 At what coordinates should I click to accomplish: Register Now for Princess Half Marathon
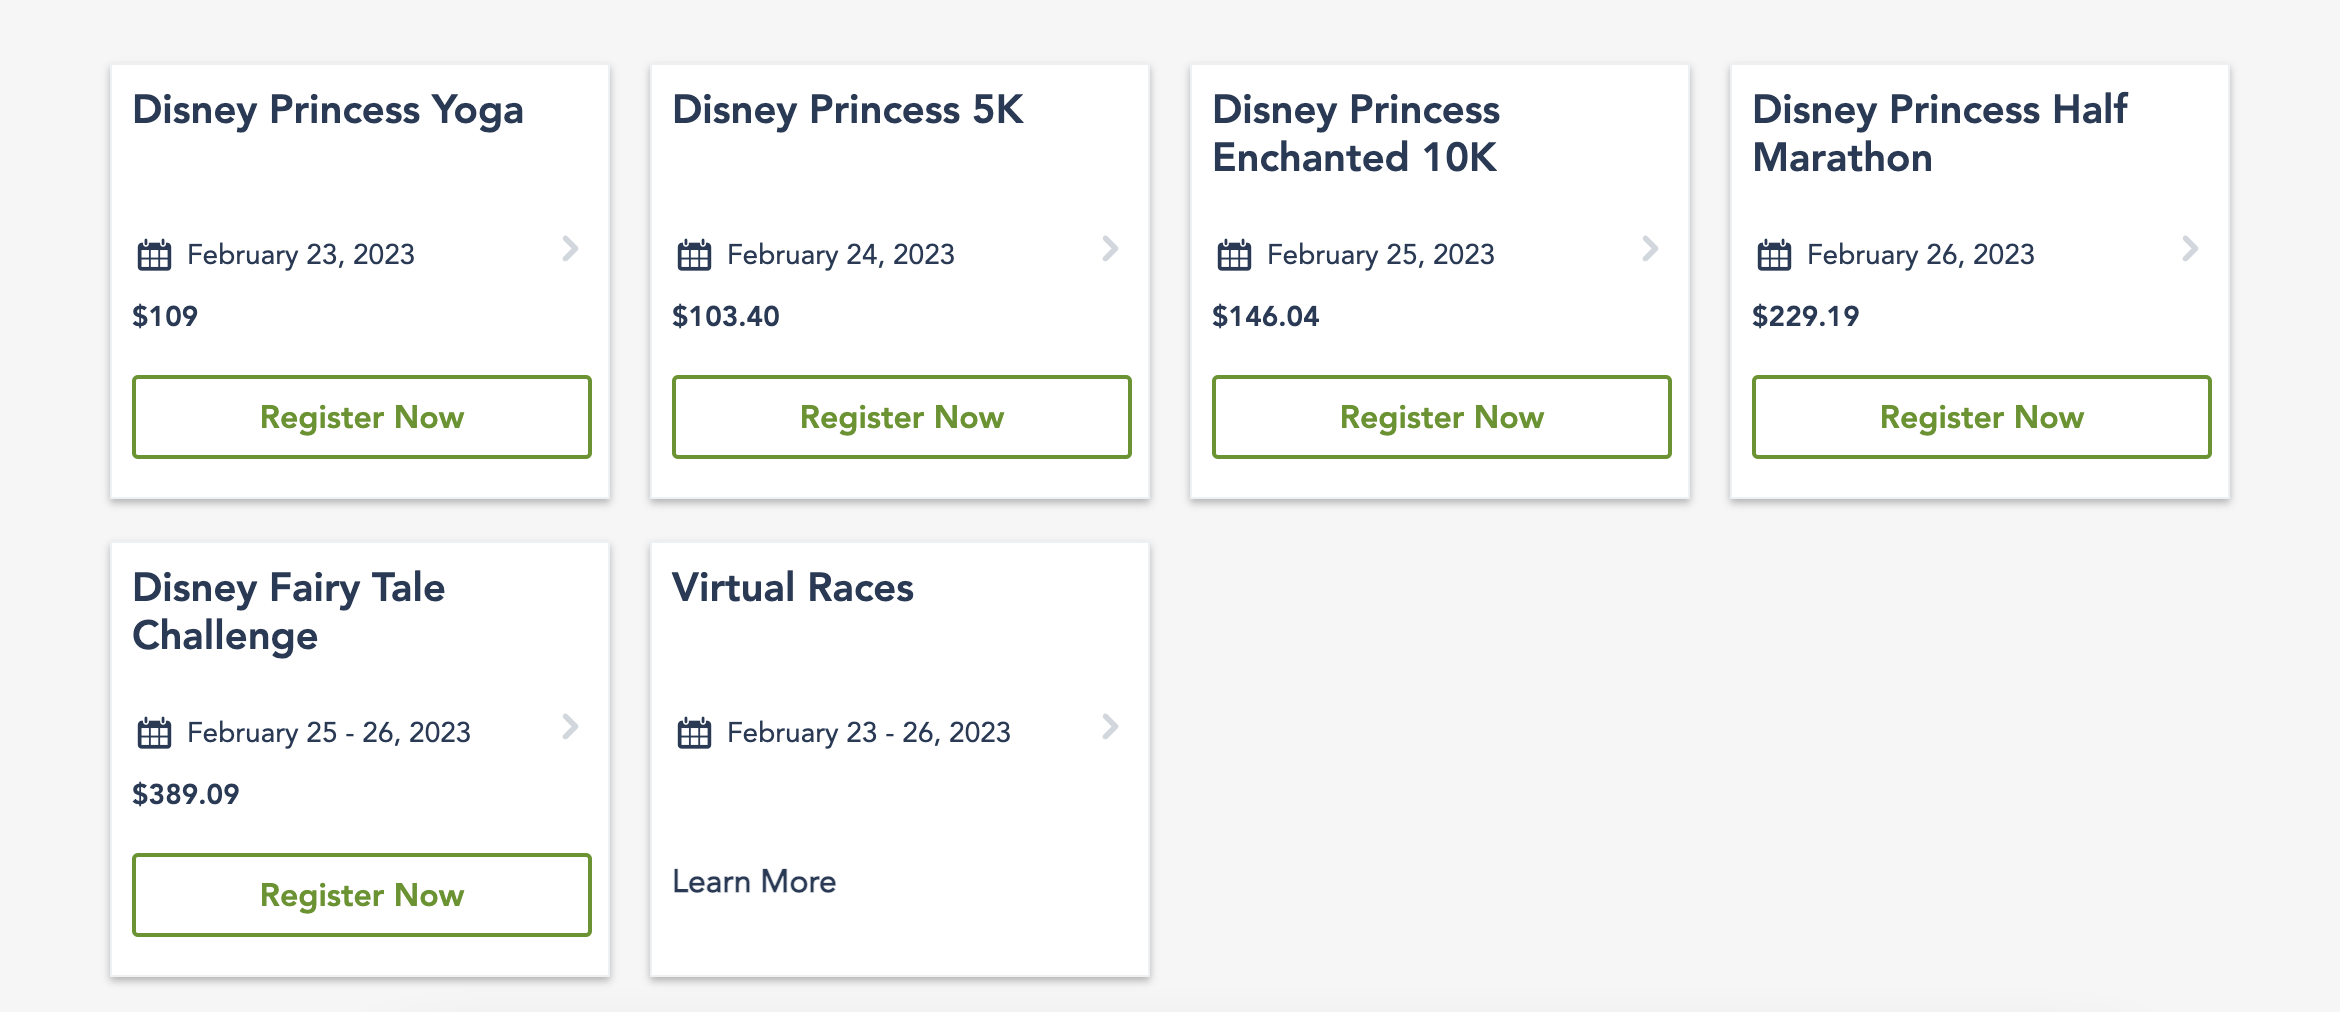coord(1982,417)
